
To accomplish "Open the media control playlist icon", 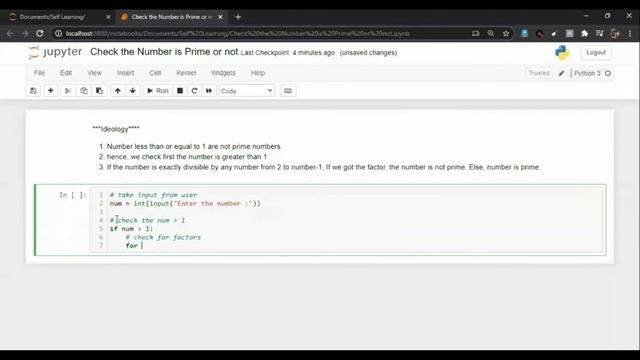I will 599,33.
